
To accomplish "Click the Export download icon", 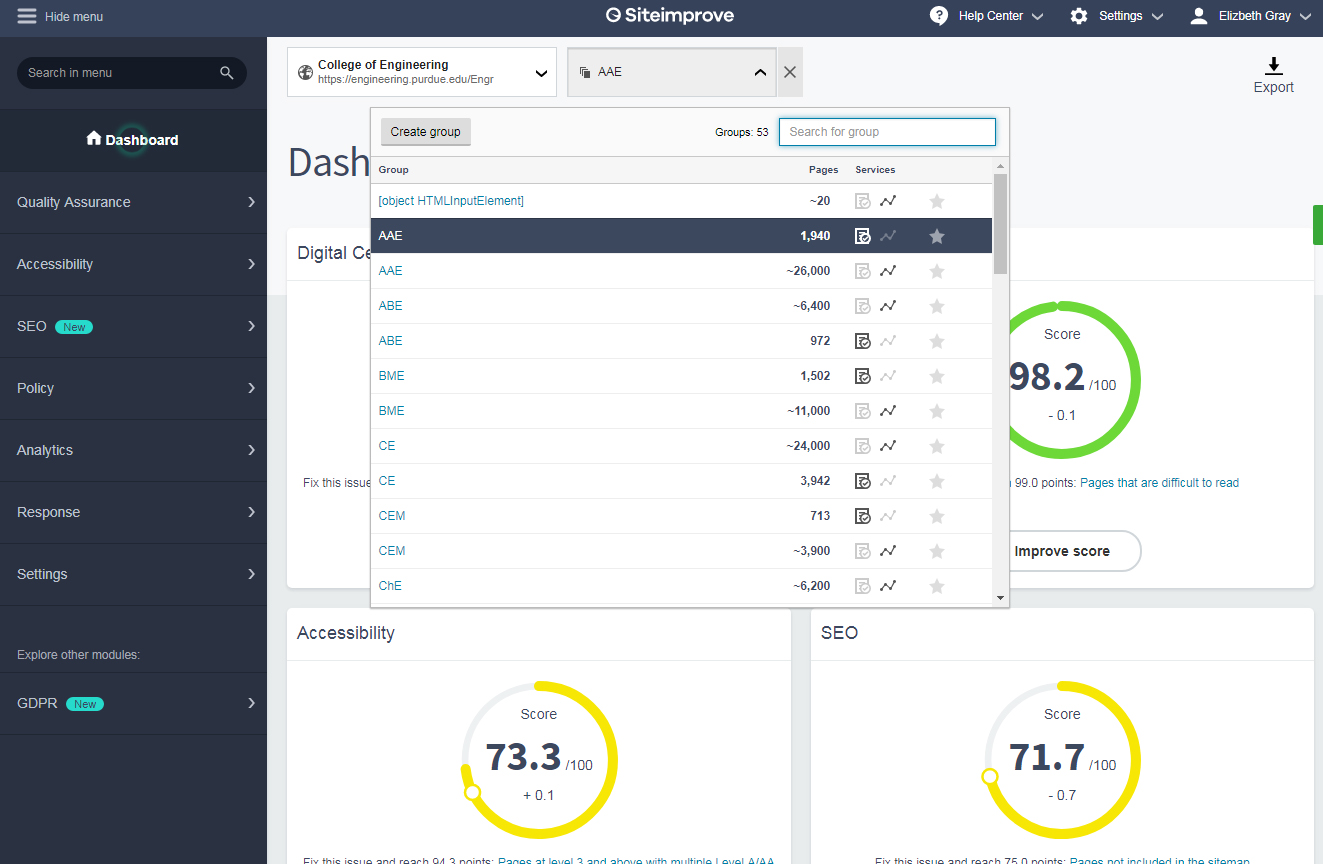I will coord(1273,66).
